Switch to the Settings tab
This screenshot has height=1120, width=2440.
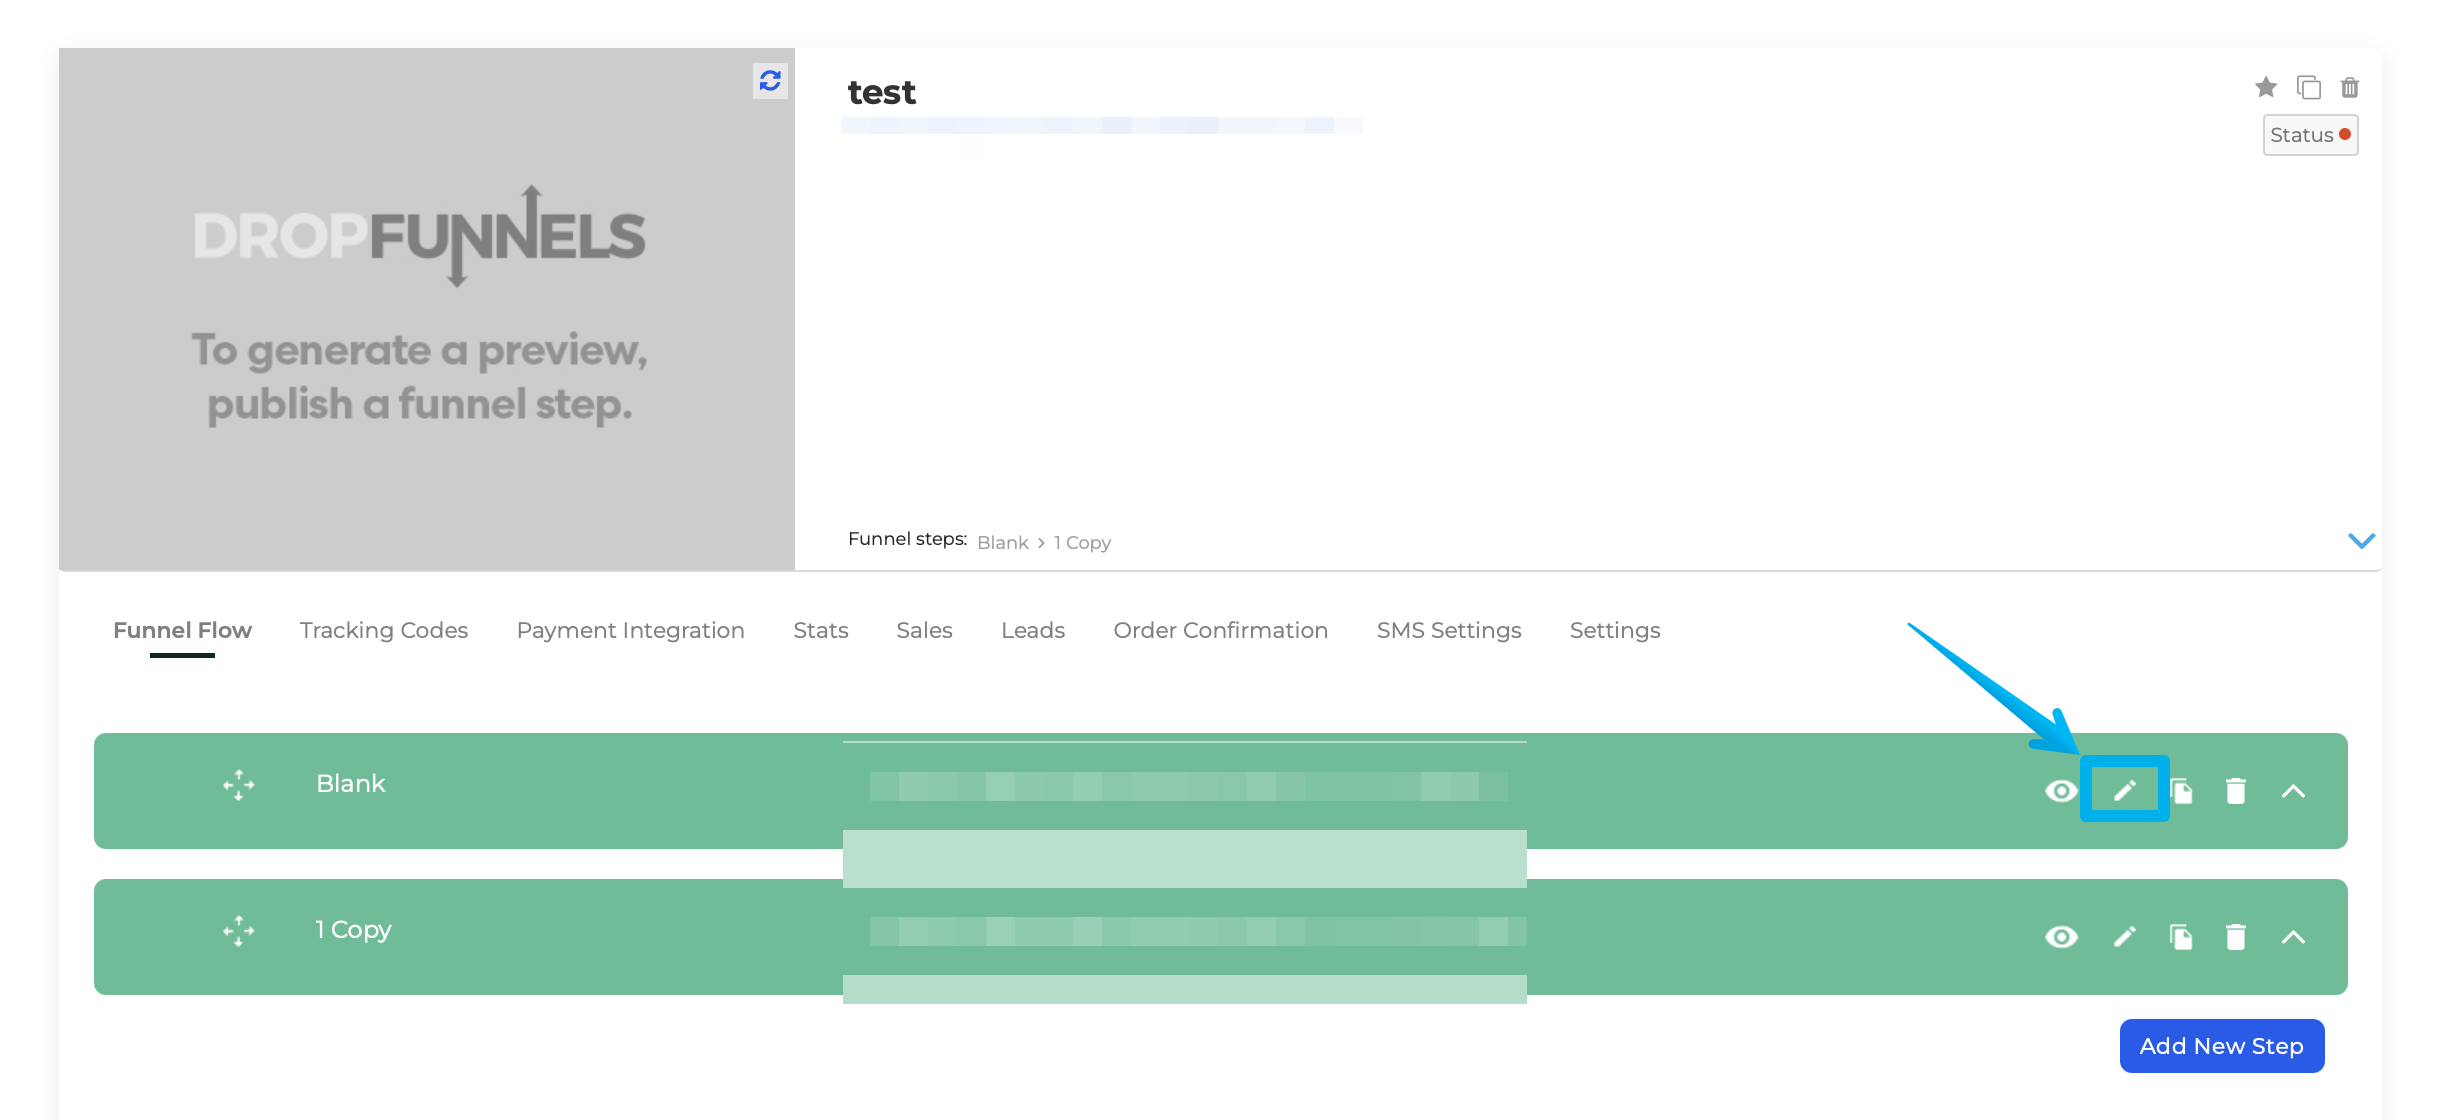(x=1615, y=630)
